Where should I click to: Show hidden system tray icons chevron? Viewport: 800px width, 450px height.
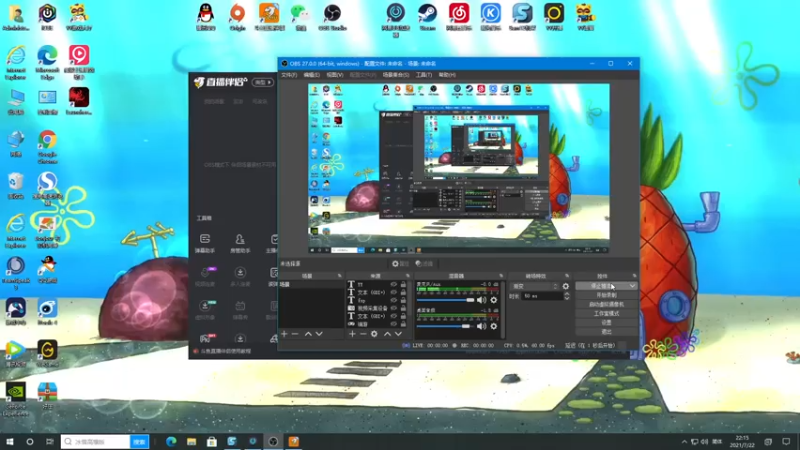684,442
